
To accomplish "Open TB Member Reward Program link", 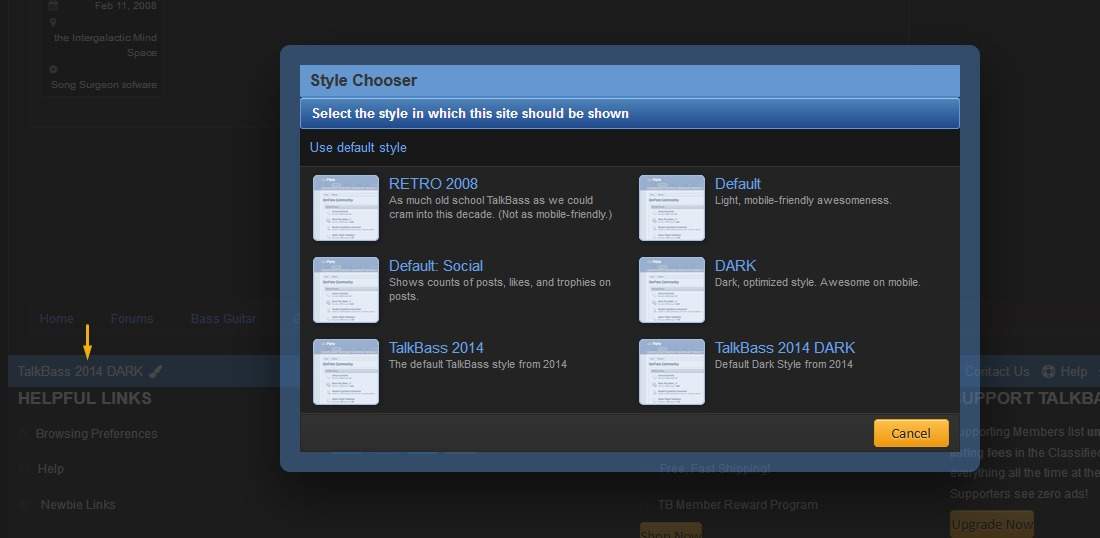I will 737,504.
